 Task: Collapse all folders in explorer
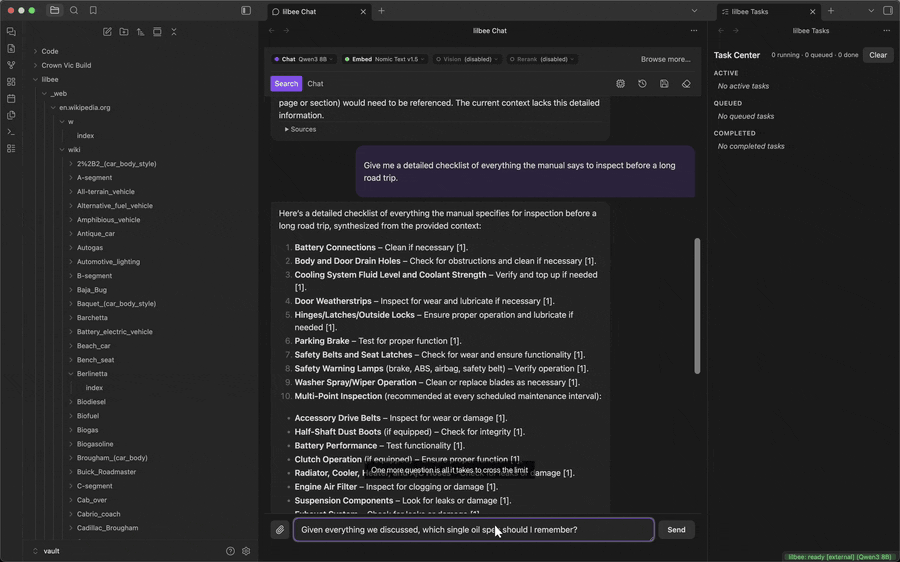coord(173,32)
